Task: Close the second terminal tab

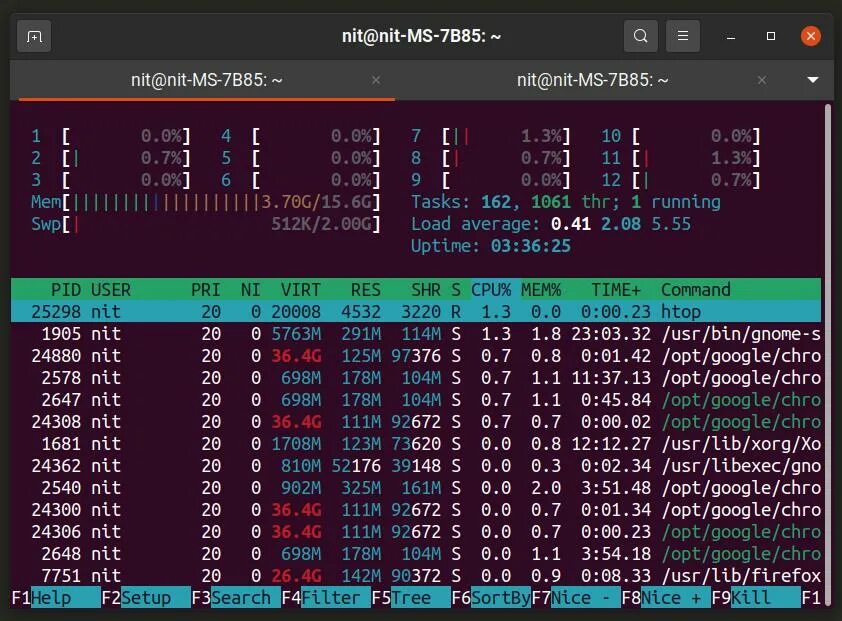Action: click(761, 81)
